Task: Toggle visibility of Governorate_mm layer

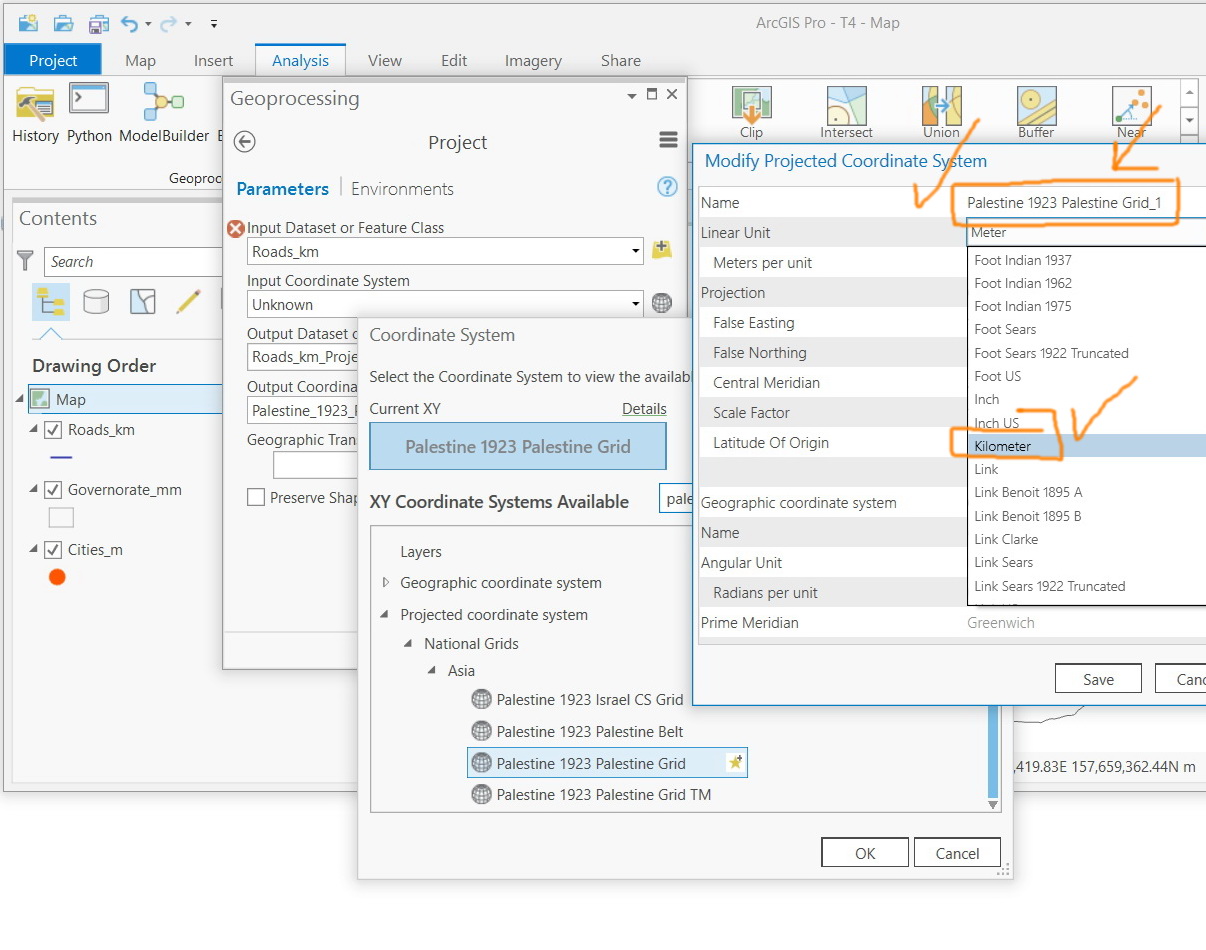Action: pos(53,490)
